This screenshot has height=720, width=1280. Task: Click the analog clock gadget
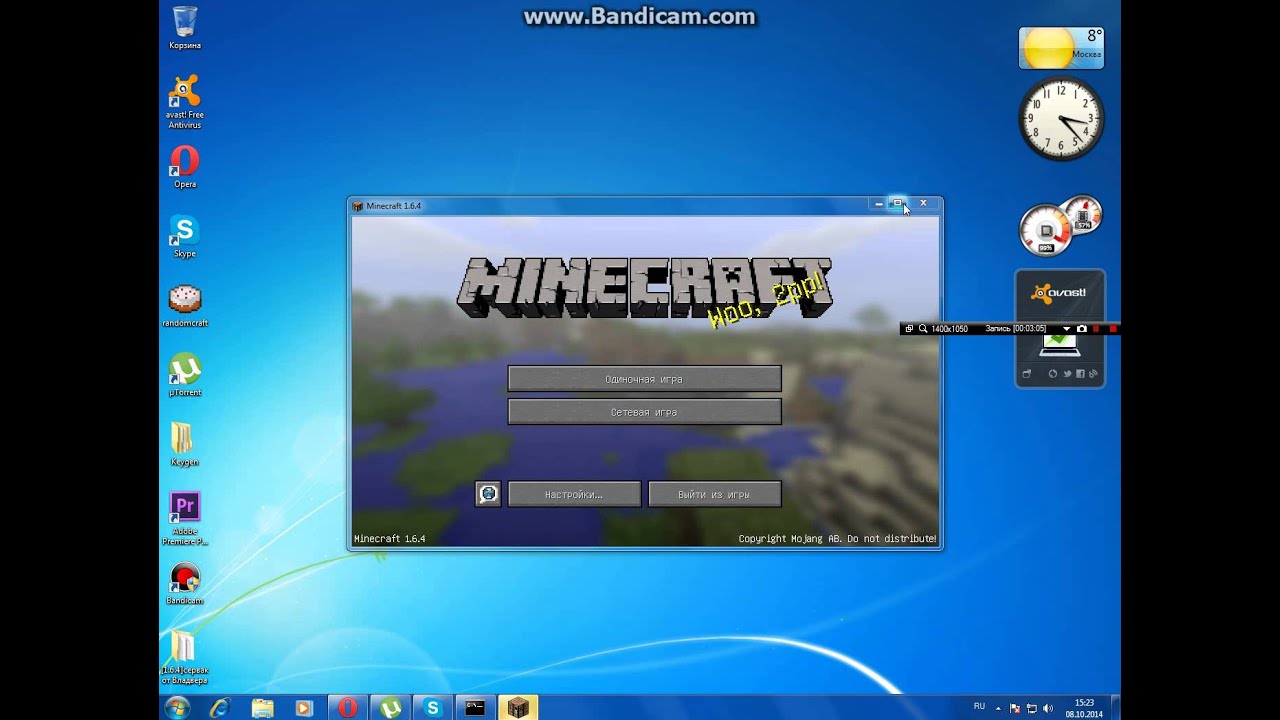click(1061, 118)
